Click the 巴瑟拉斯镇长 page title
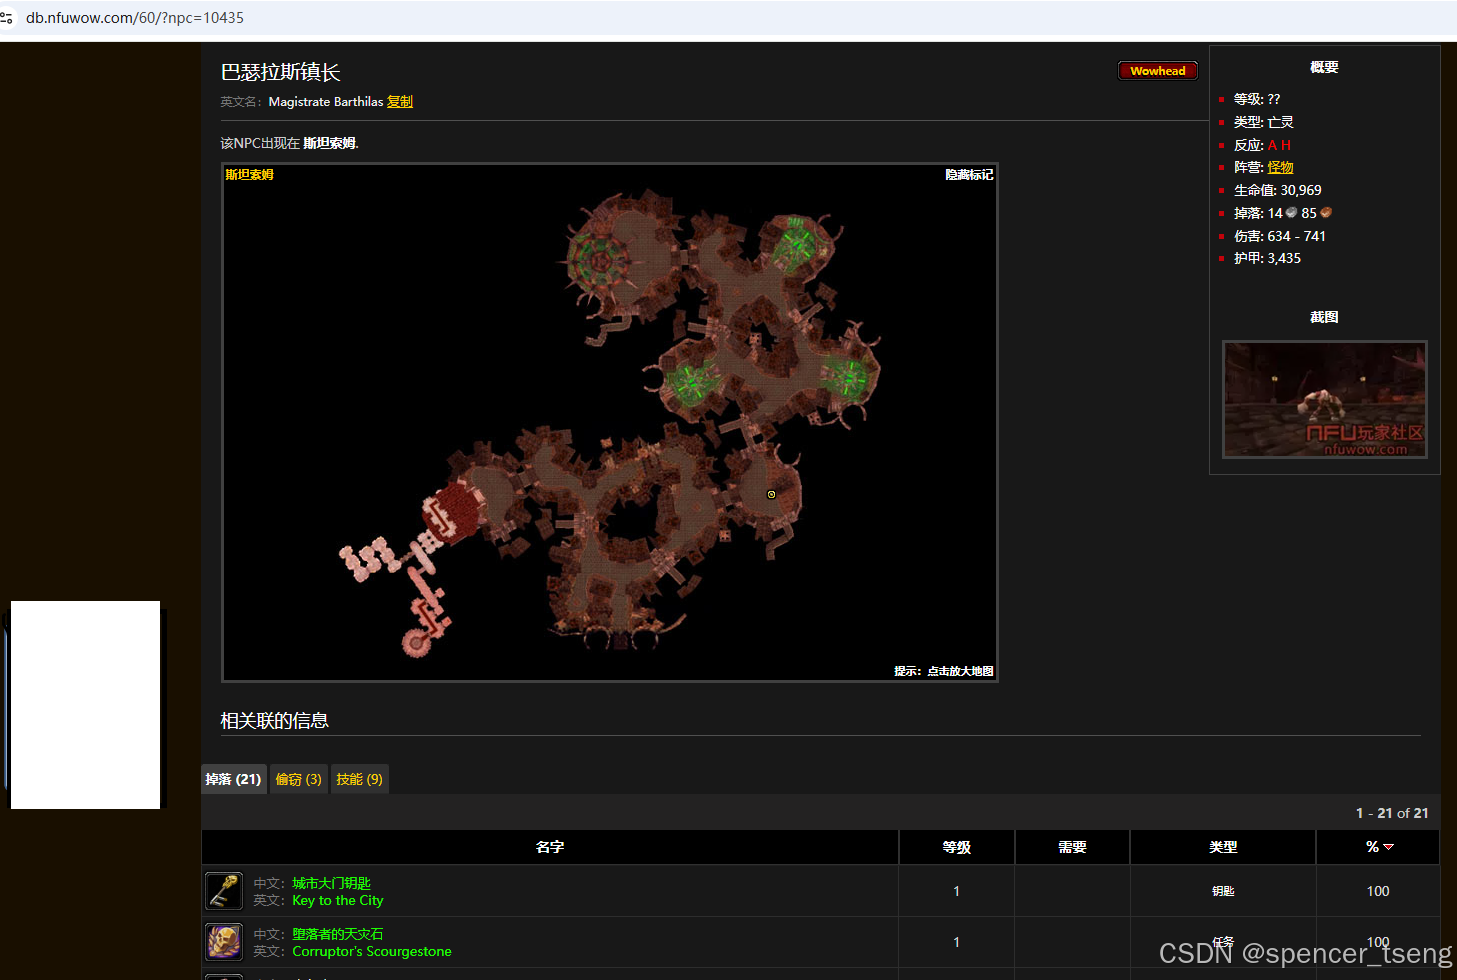The width and height of the screenshot is (1457, 980). coord(281,72)
